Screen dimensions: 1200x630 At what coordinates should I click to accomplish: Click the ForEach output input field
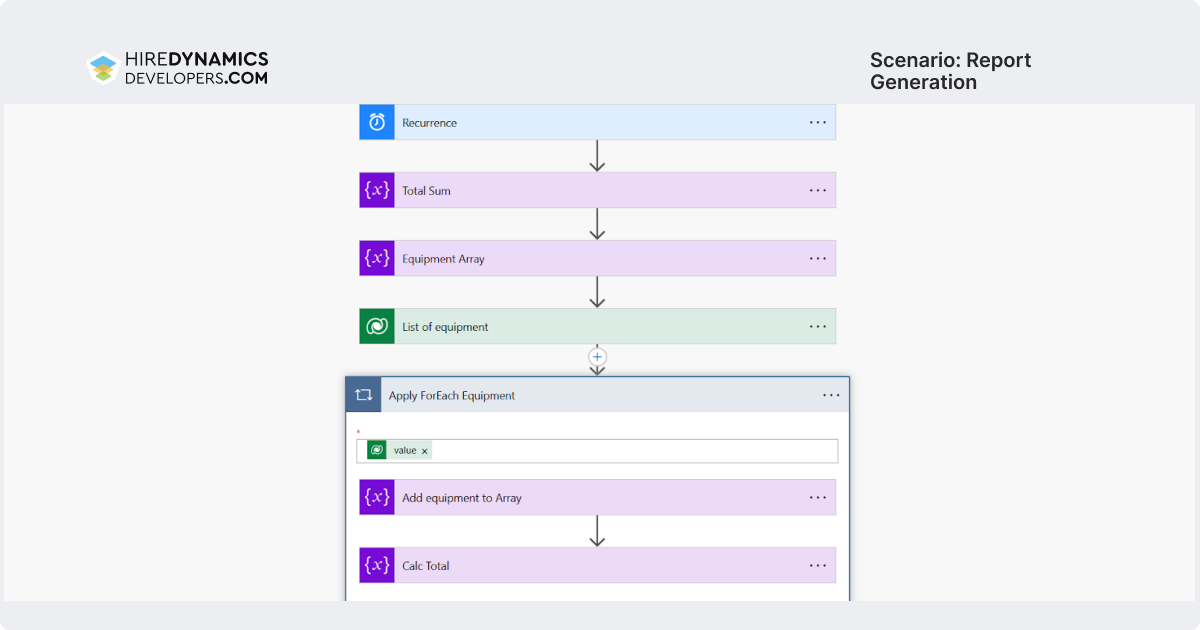click(x=597, y=450)
